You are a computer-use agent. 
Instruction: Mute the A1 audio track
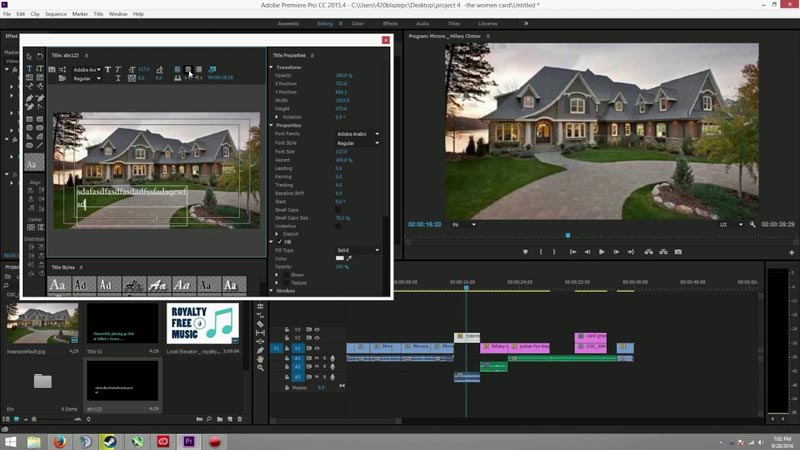point(316,358)
